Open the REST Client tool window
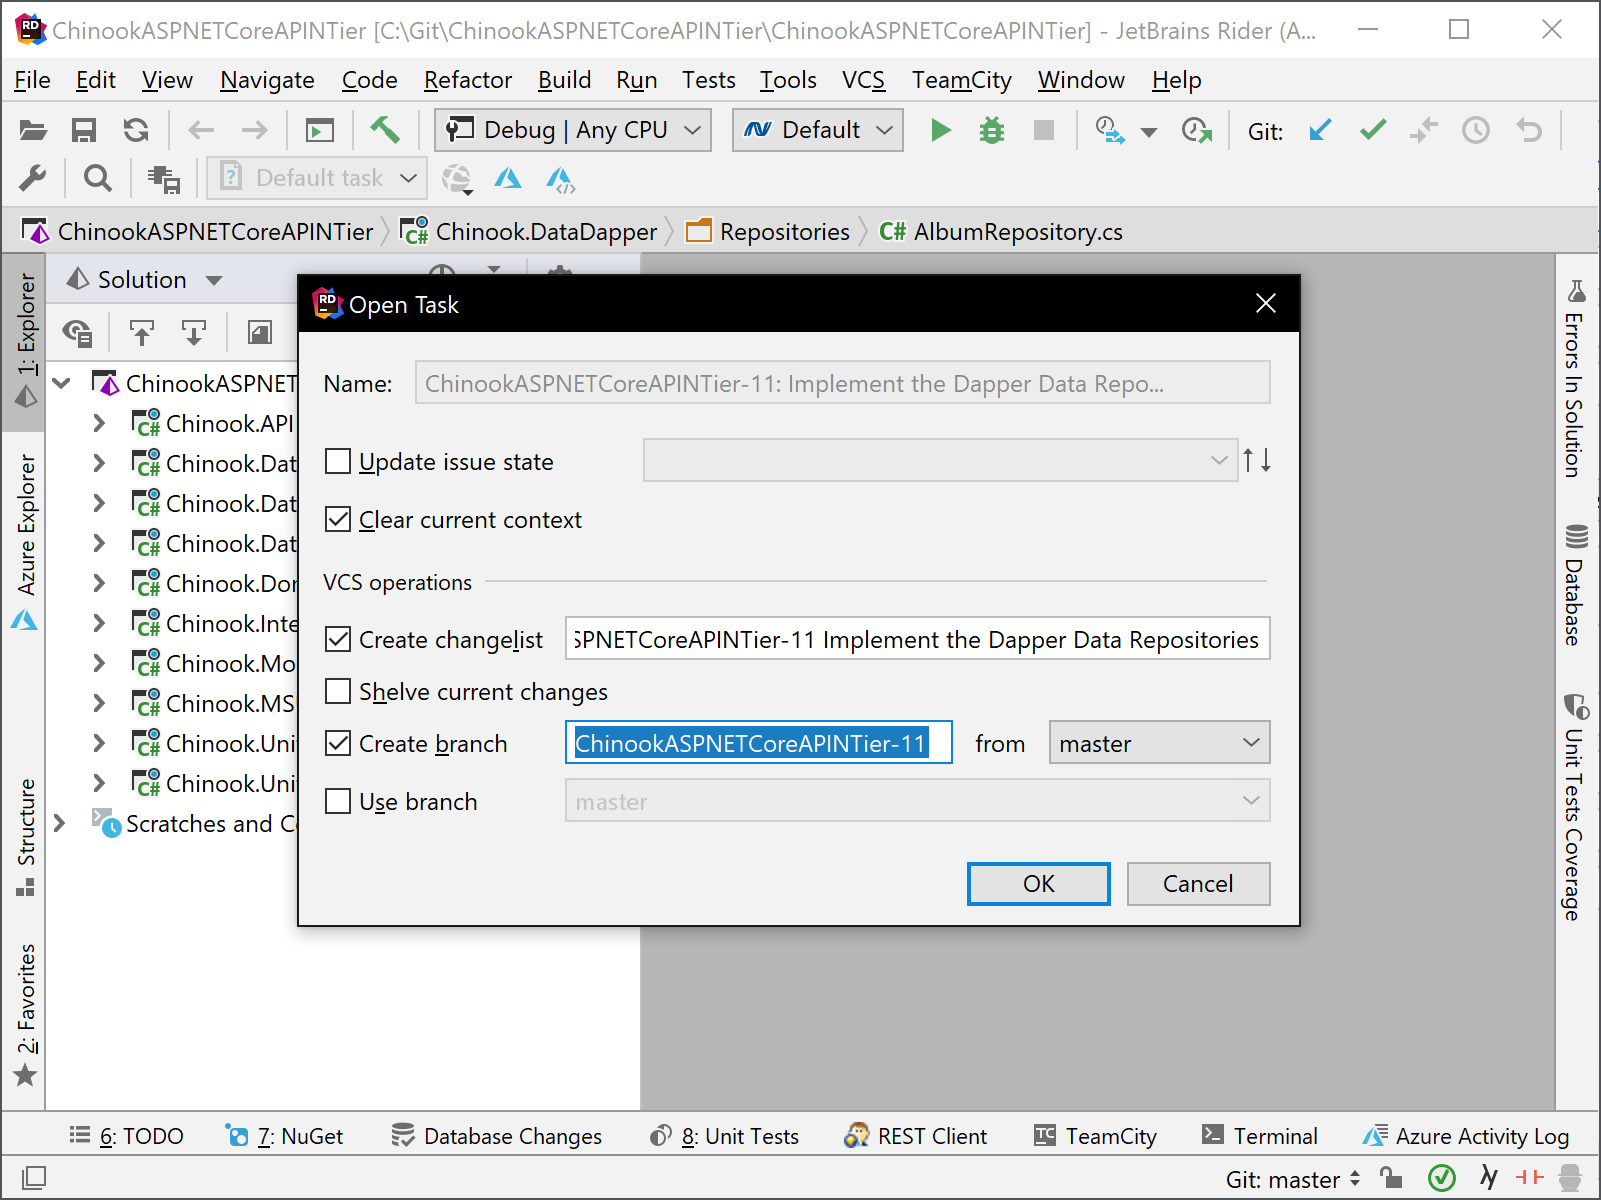This screenshot has width=1601, height=1200. tap(915, 1136)
